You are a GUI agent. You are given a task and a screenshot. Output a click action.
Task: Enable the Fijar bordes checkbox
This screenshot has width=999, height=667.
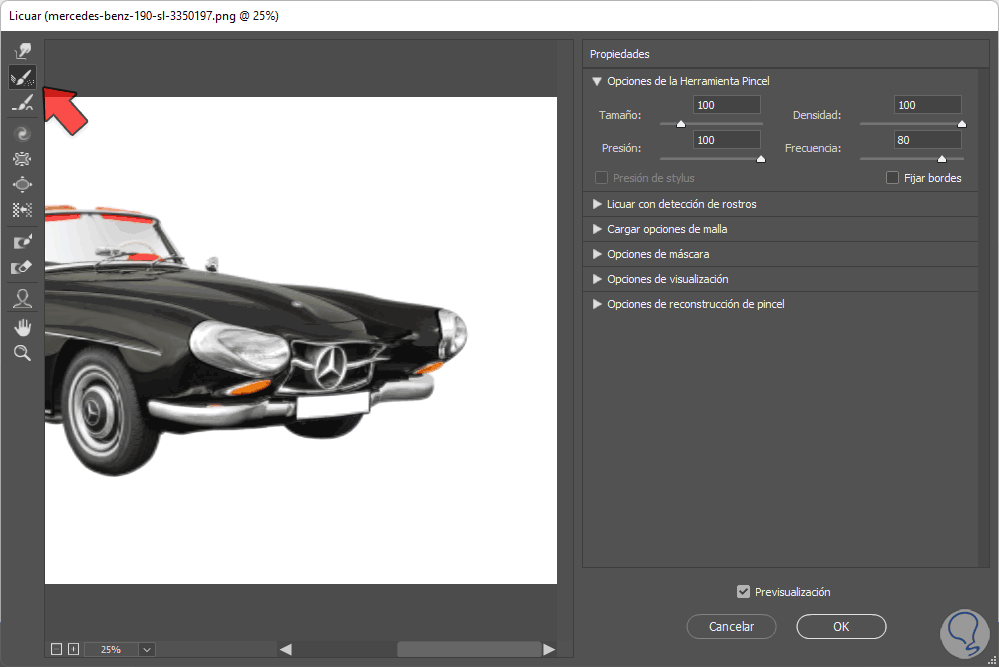point(893,178)
